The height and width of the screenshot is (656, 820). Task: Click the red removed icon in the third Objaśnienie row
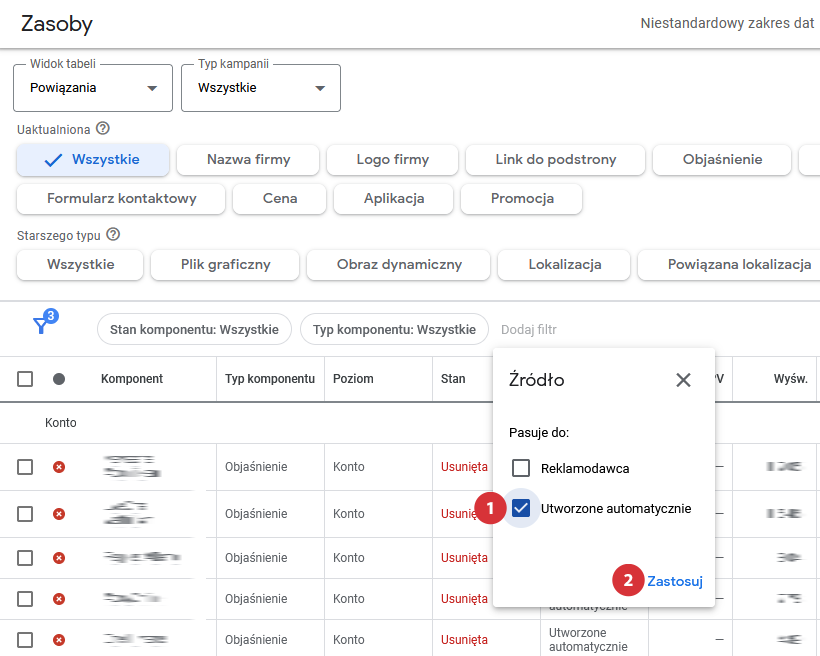click(59, 558)
